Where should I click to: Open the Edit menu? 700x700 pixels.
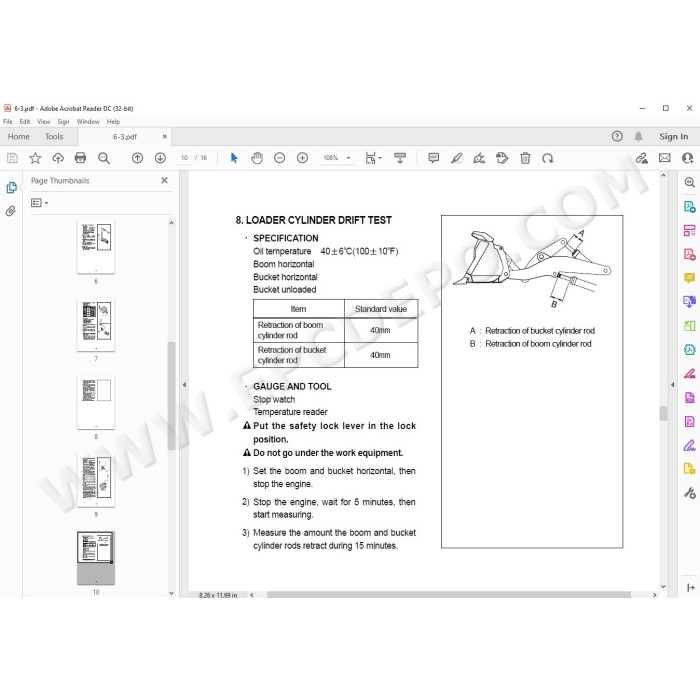coord(25,121)
